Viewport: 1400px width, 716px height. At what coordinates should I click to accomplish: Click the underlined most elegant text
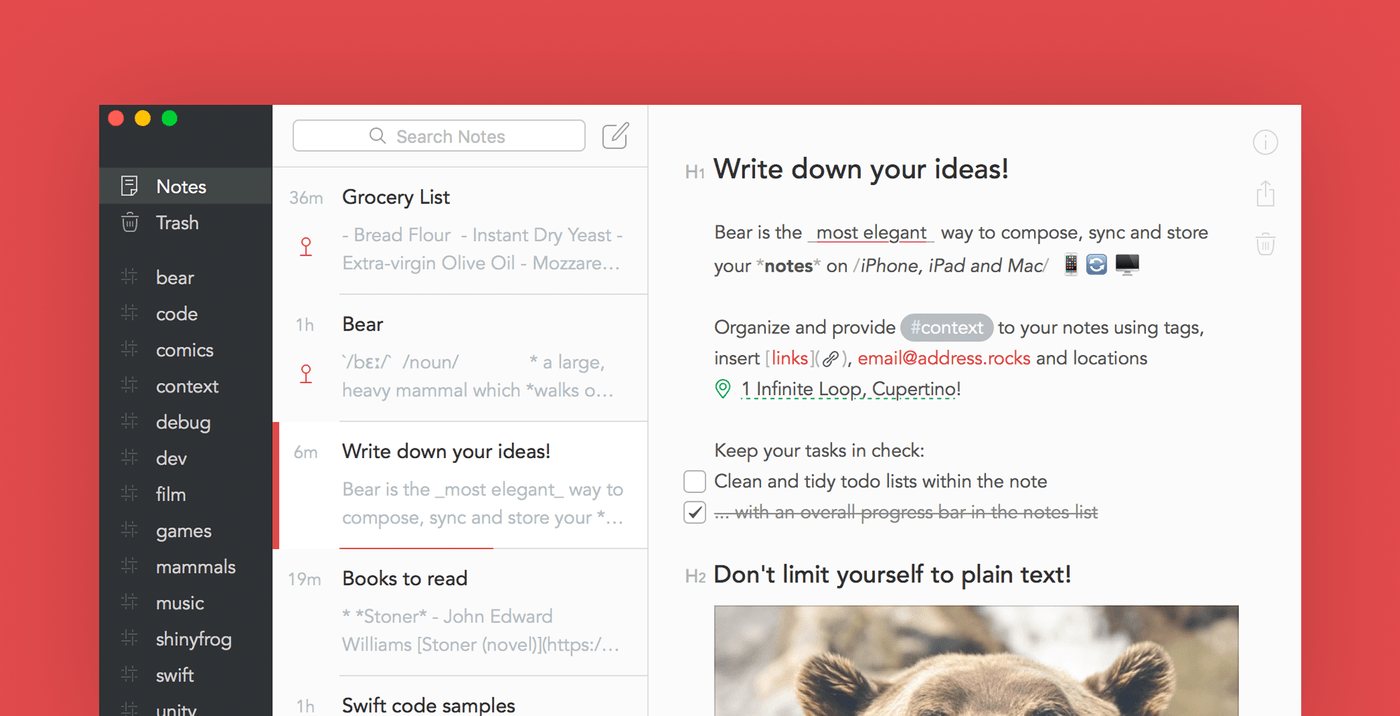point(871,233)
